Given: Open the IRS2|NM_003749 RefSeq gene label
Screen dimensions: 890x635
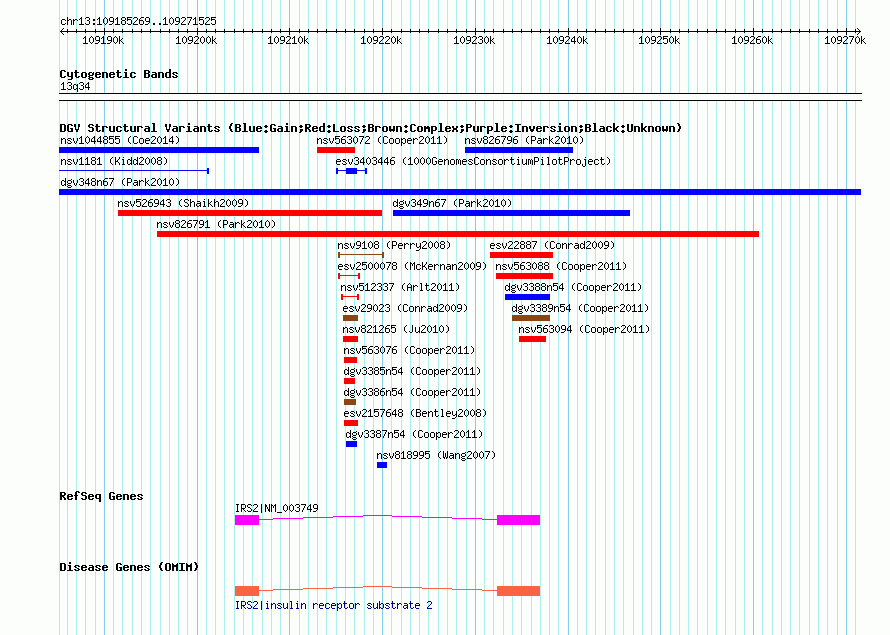Looking at the screenshot, I should (x=276, y=508).
